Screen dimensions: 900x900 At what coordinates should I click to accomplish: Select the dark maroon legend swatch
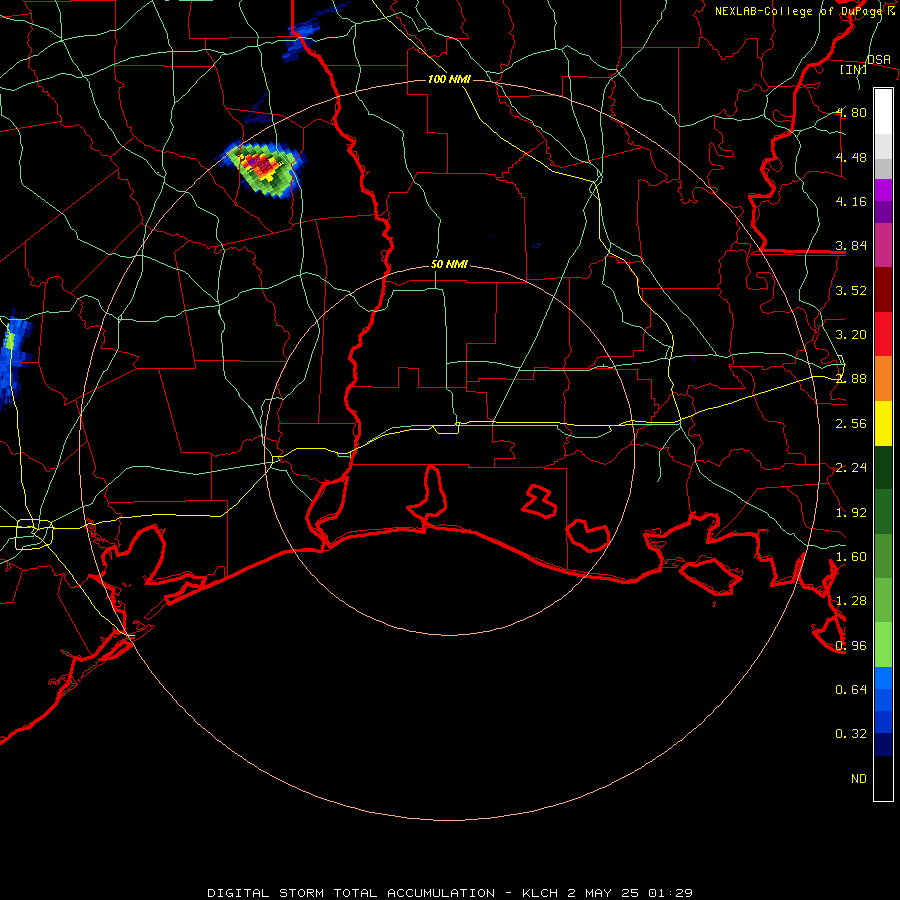tap(883, 290)
